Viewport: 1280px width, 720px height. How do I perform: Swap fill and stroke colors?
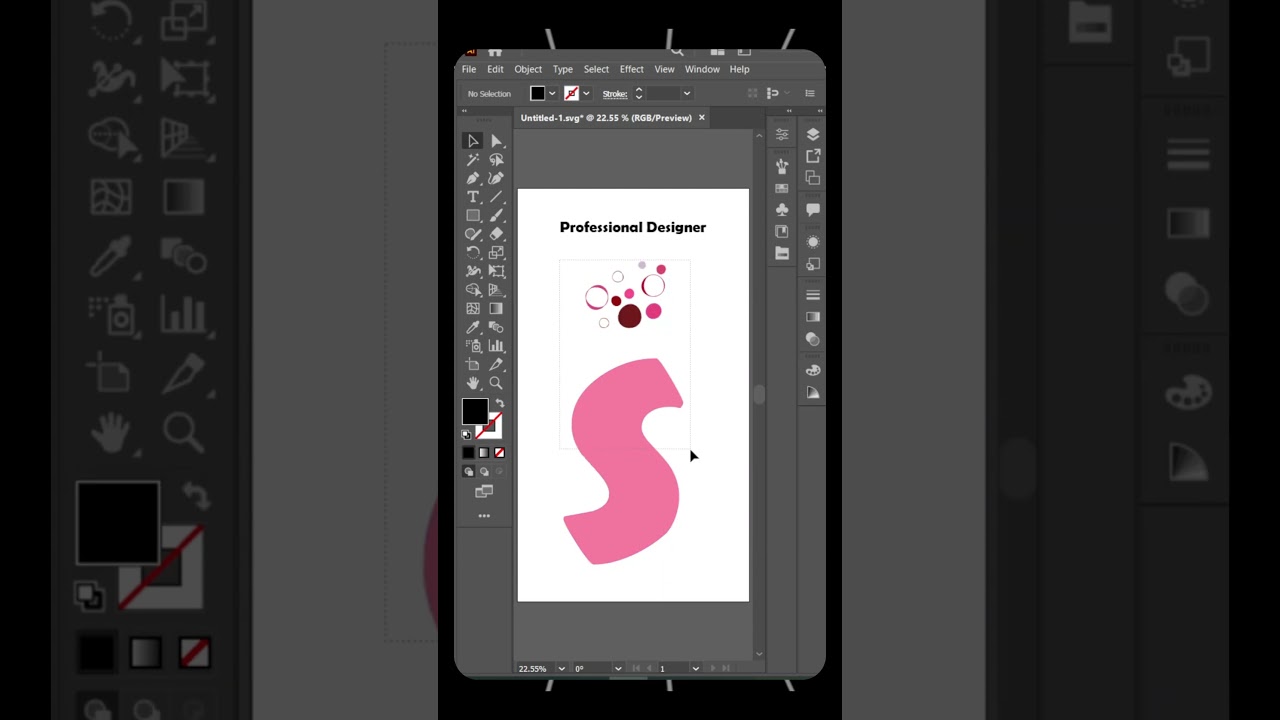coord(499,403)
